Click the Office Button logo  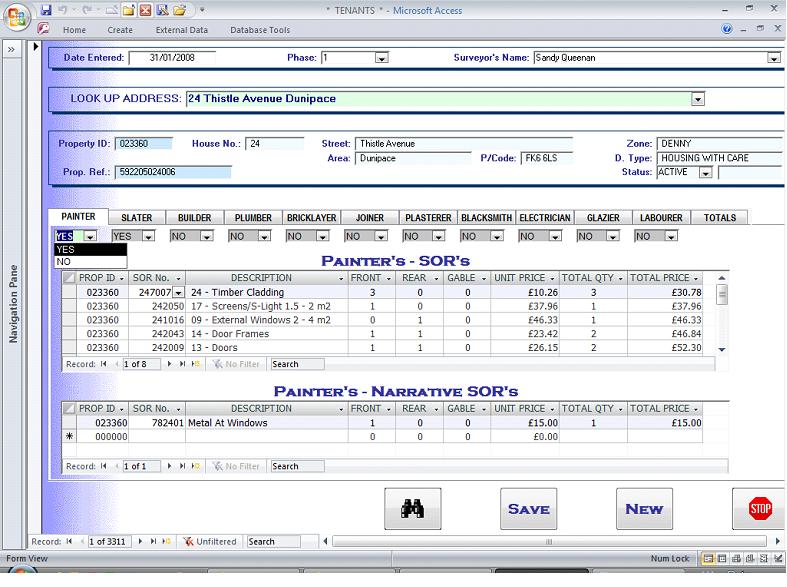click(17, 16)
